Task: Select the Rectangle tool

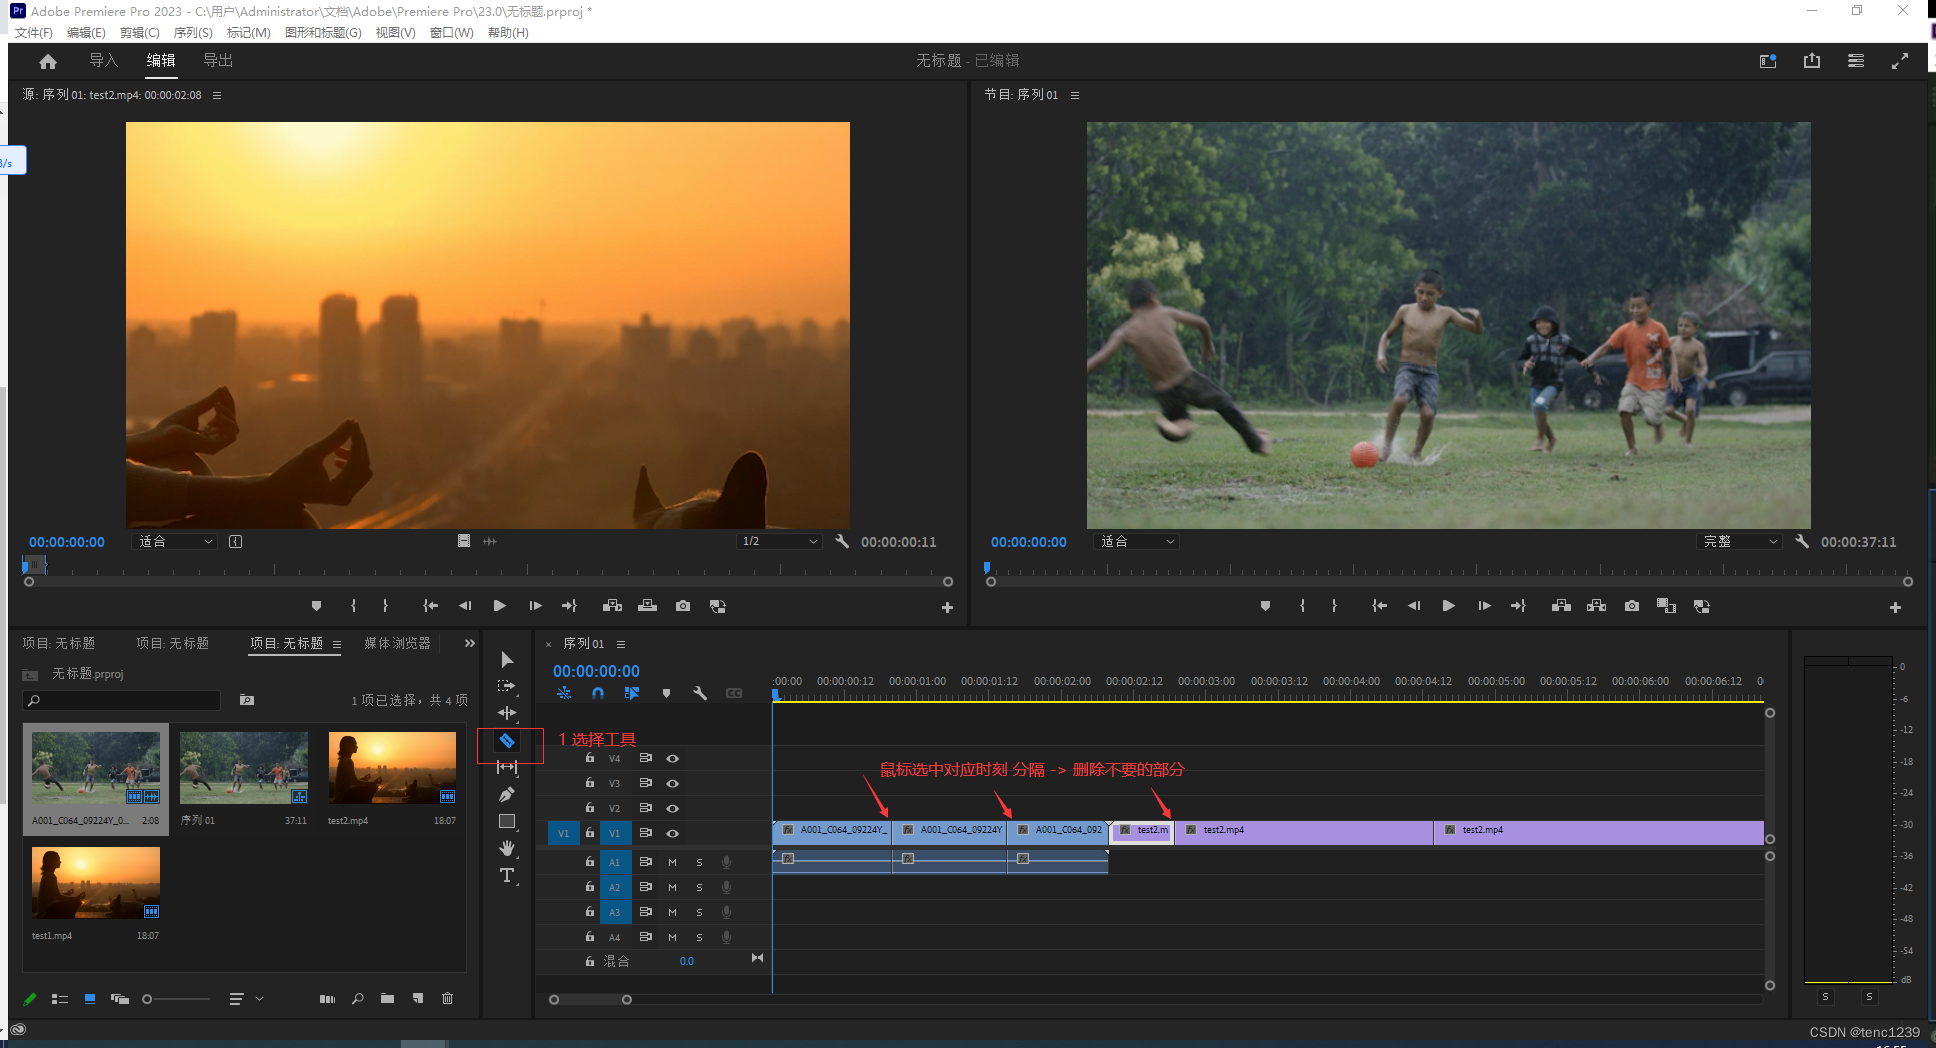Action: click(507, 821)
